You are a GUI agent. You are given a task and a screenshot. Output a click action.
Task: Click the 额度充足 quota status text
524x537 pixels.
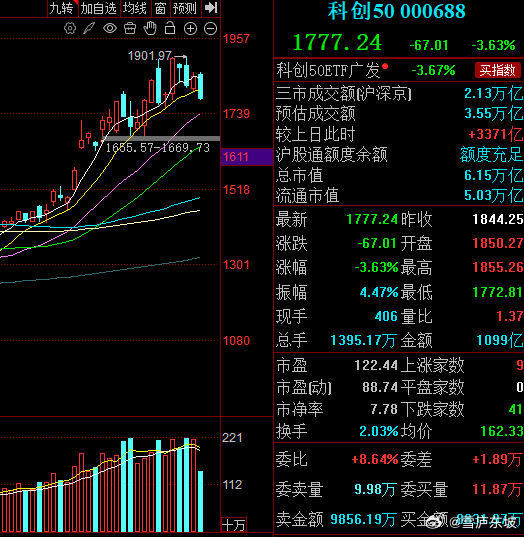[491, 154]
